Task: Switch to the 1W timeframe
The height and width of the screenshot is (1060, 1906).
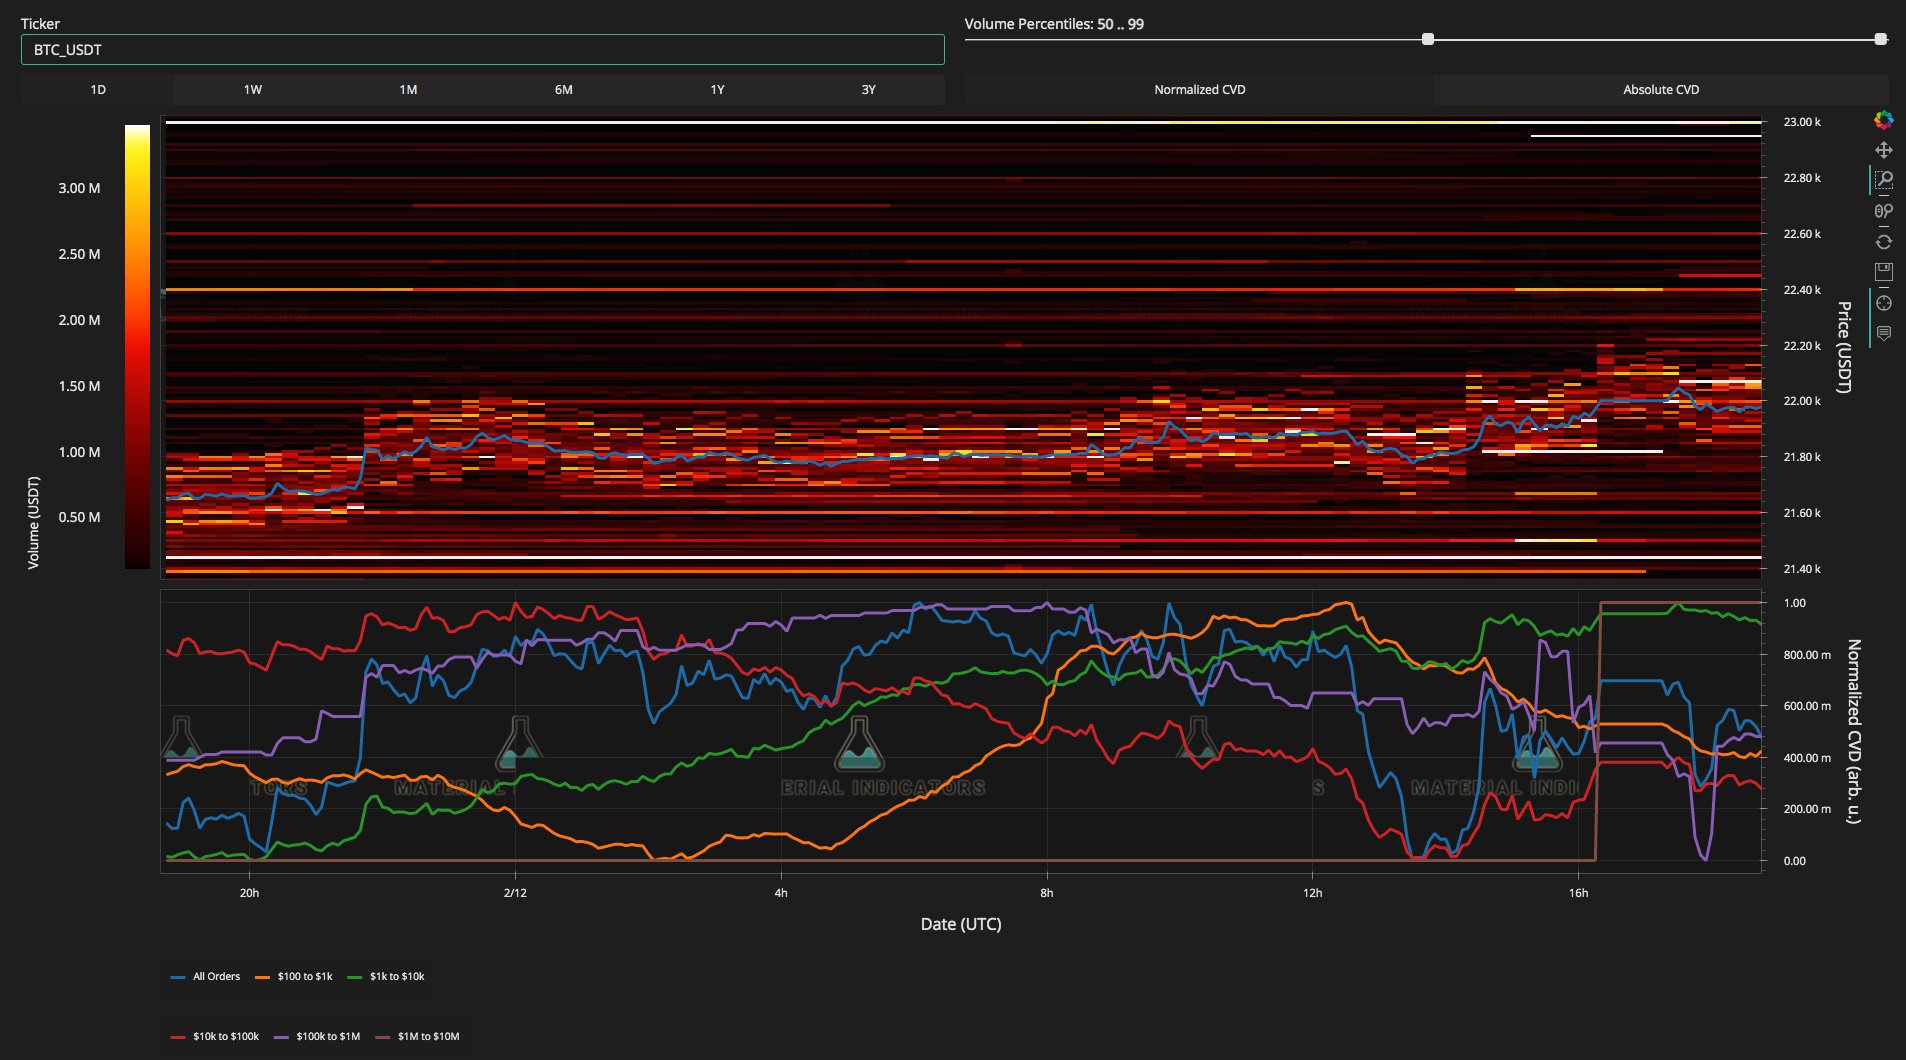Action: pyautogui.click(x=252, y=90)
